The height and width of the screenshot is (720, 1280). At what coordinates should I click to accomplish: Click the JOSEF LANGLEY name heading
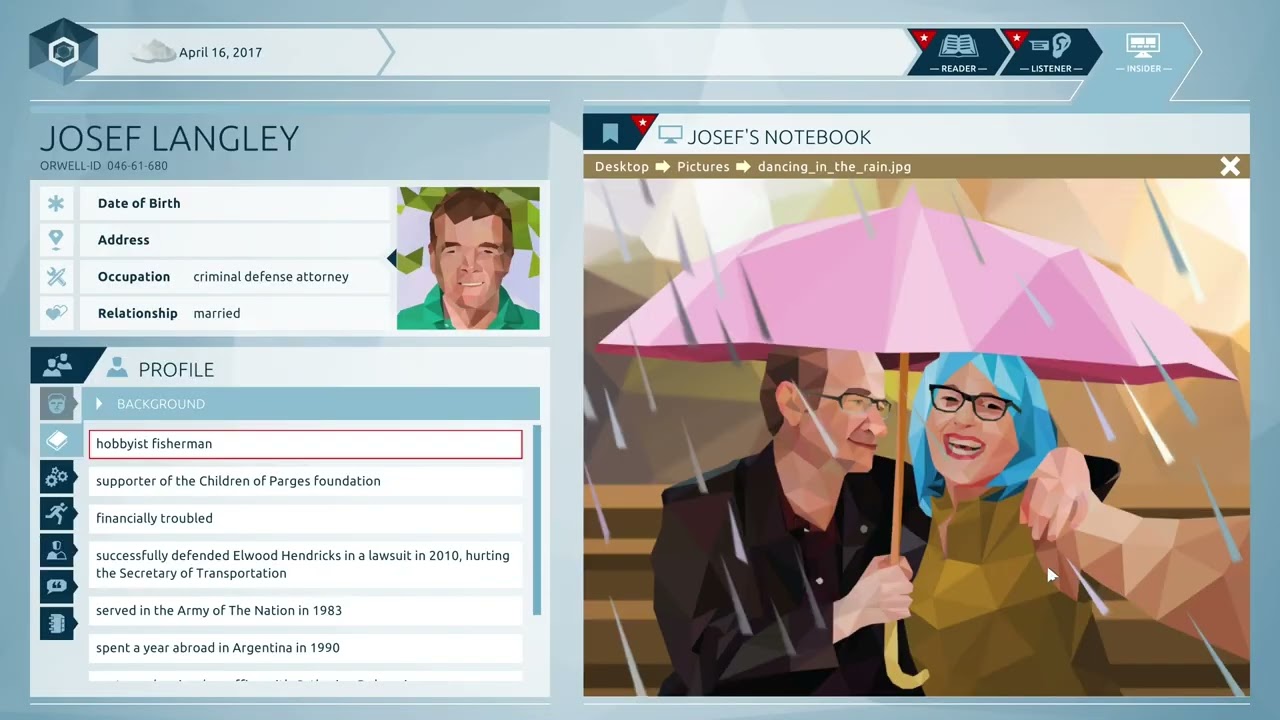pyautogui.click(x=170, y=138)
